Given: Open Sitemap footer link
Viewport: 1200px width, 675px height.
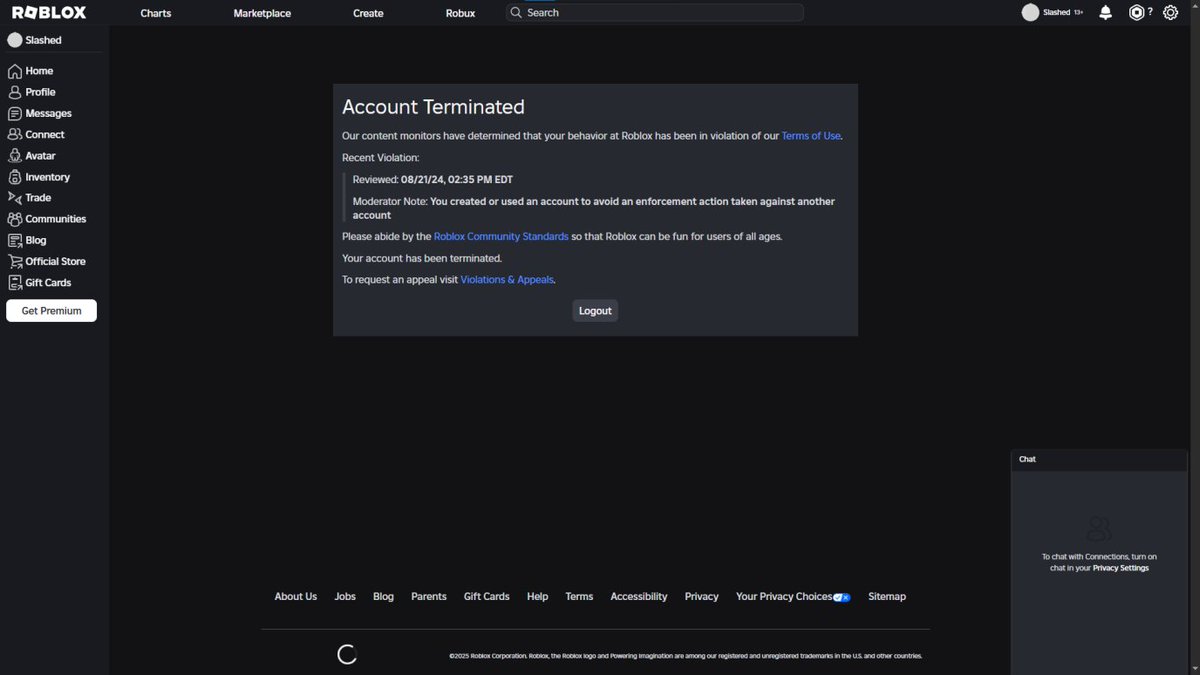Looking at the screenshot, I should pyautogui.click(x=887, y=597).
